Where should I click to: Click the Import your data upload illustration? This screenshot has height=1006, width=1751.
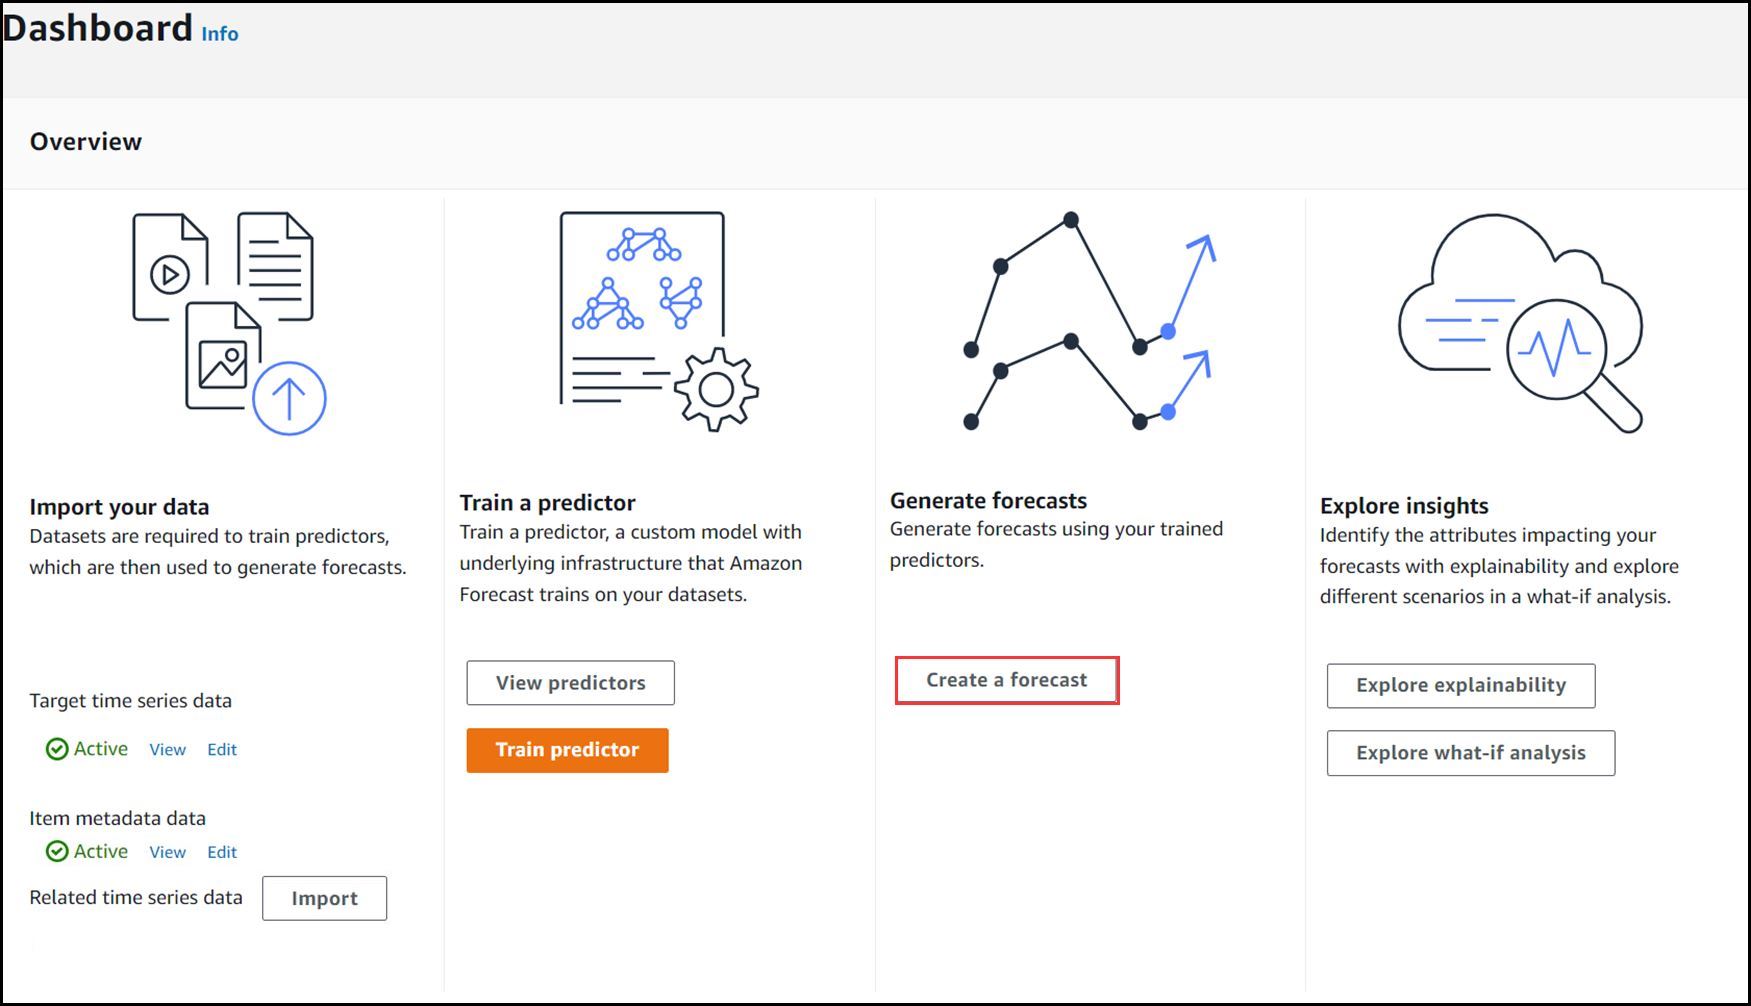230,323
